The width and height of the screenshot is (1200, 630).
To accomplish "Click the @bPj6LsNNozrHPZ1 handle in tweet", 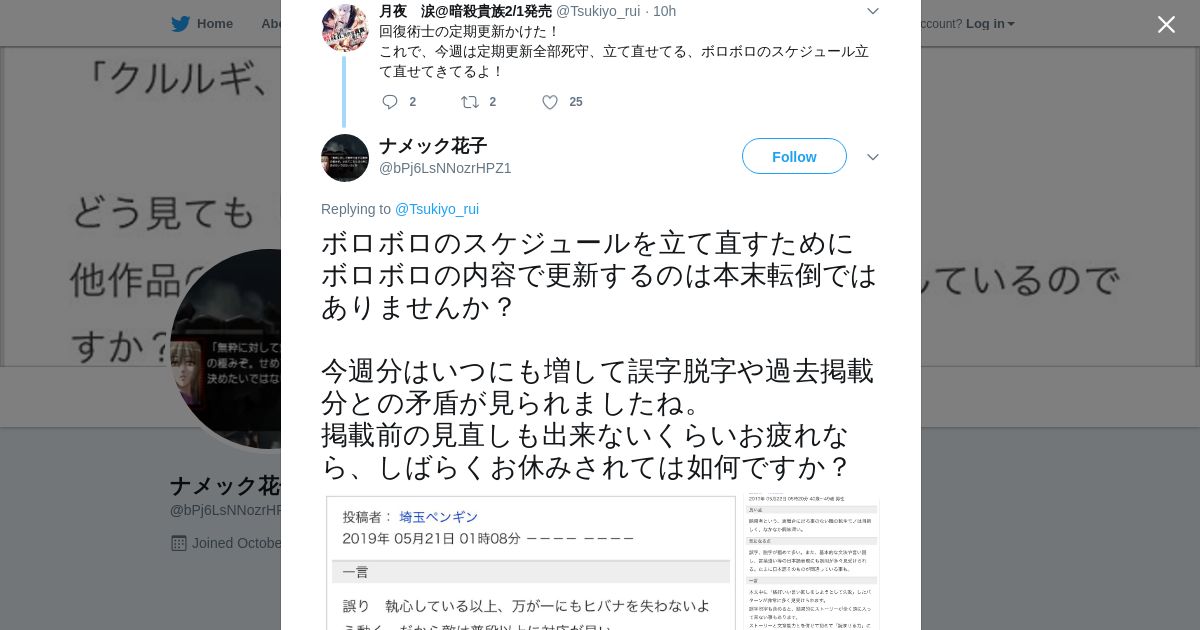I will click(445, 168).
